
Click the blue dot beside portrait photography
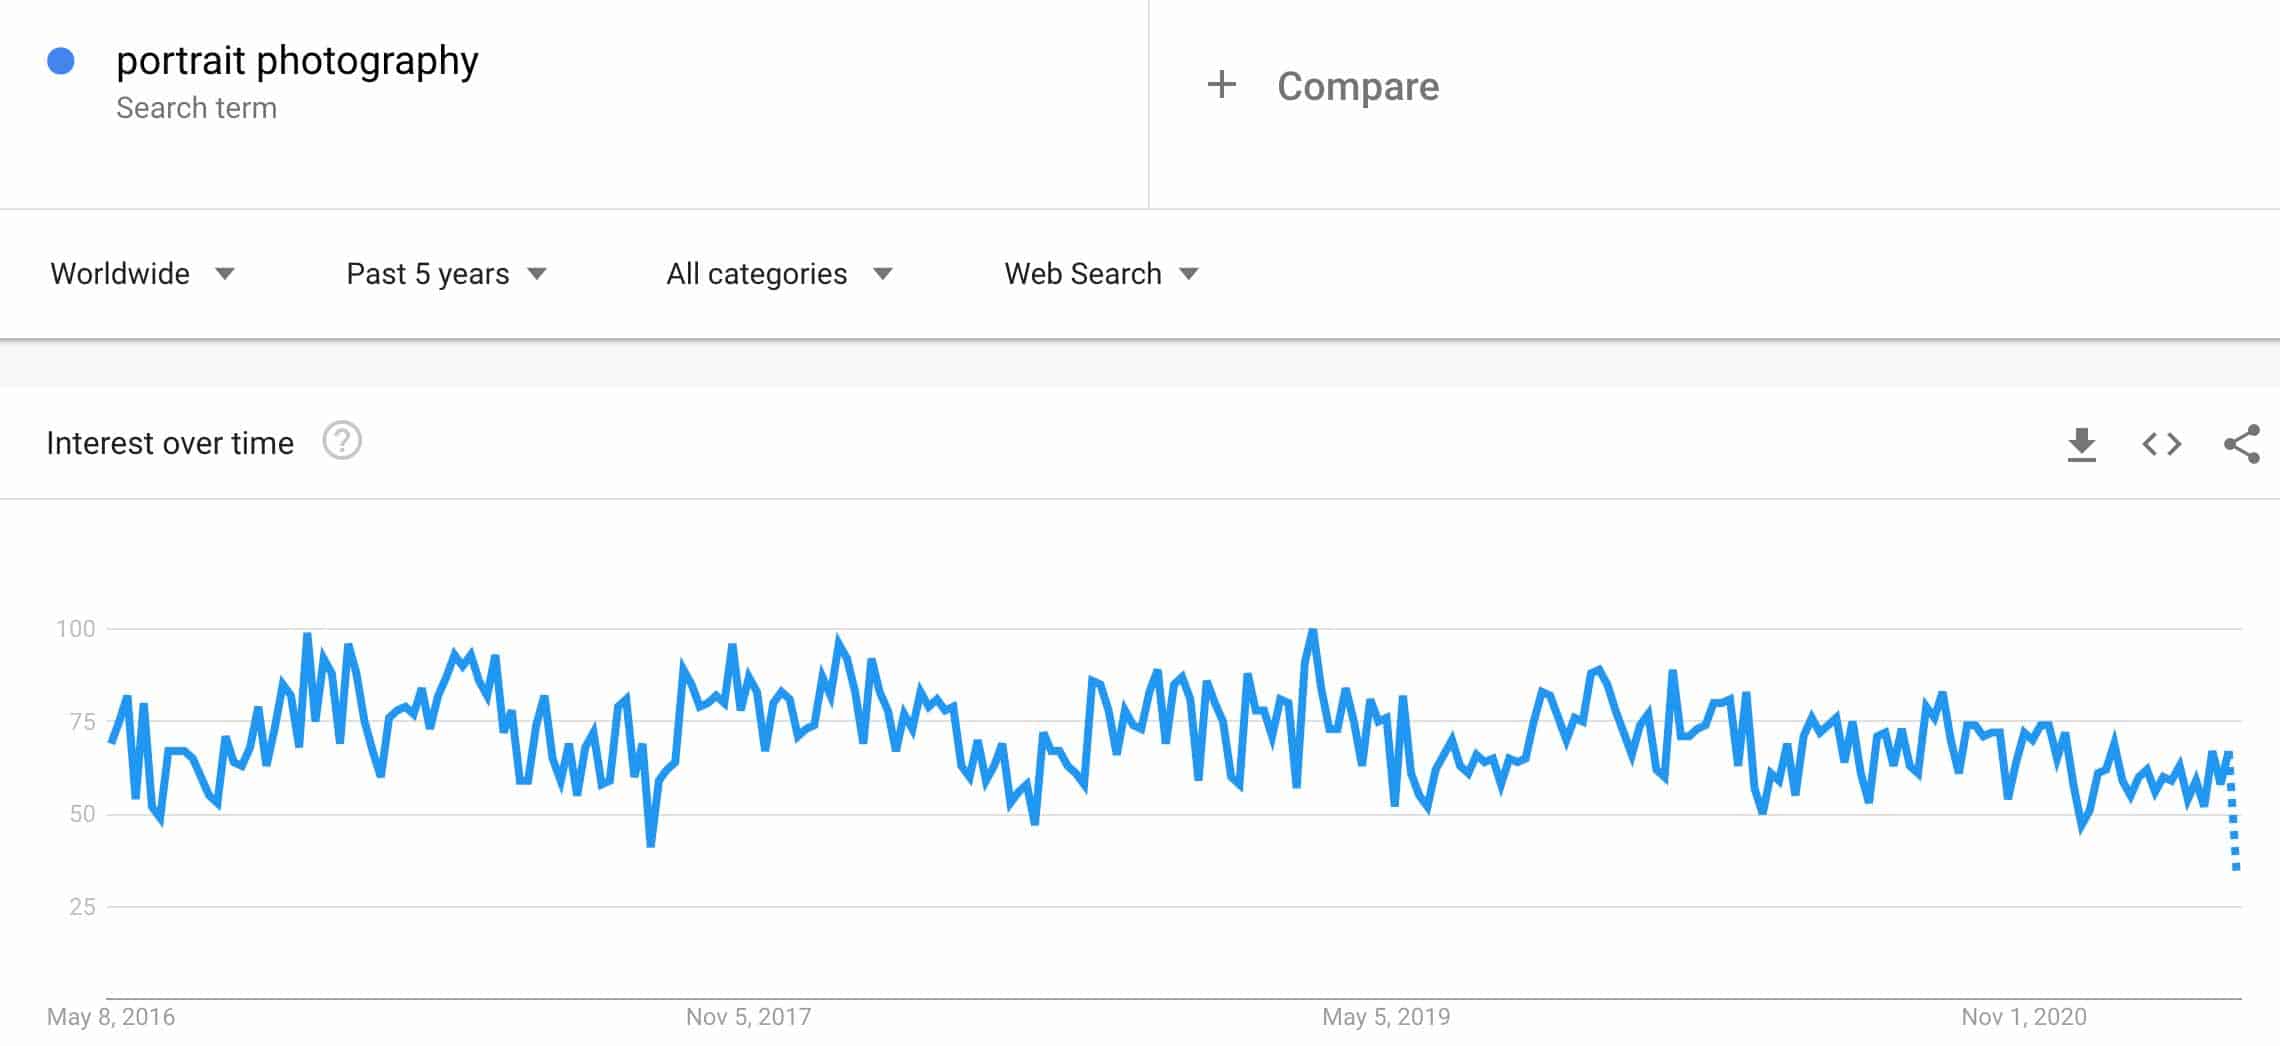(x=61, y=62)
